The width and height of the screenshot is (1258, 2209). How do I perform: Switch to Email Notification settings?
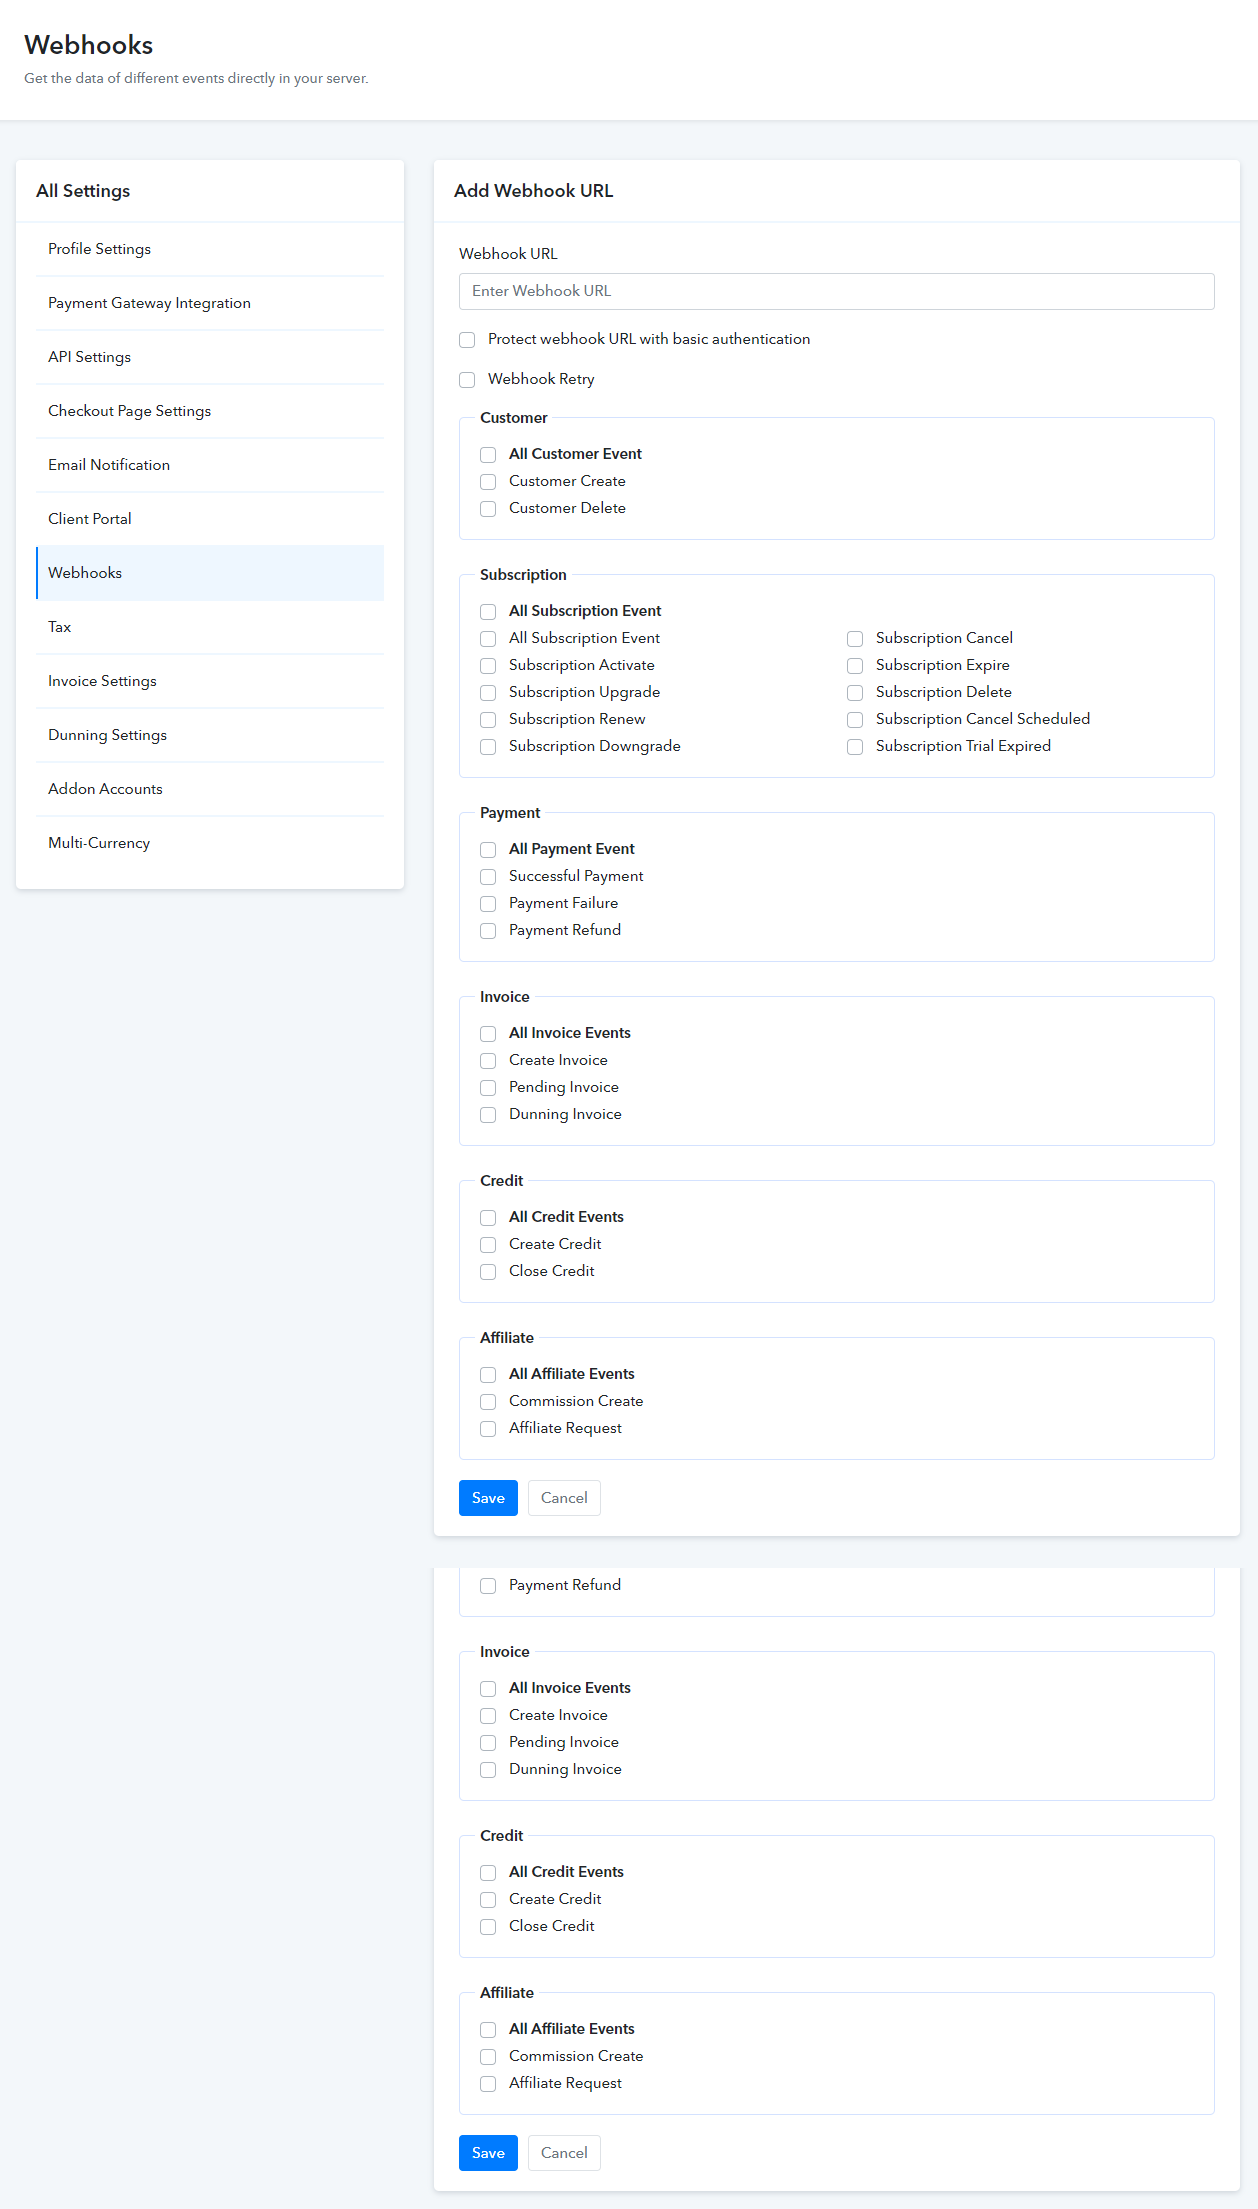click(109, 465)
